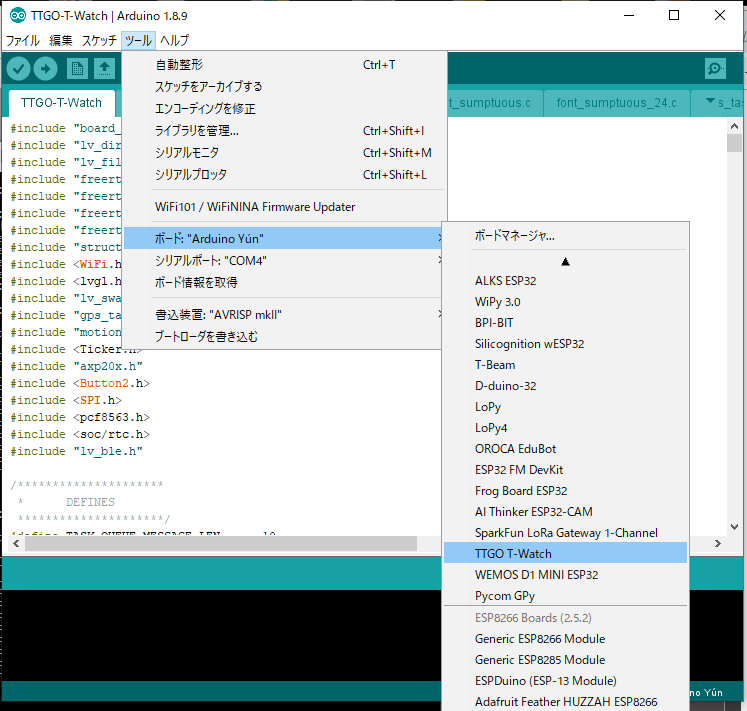Choose the TTGO T-Watch board

565,553
